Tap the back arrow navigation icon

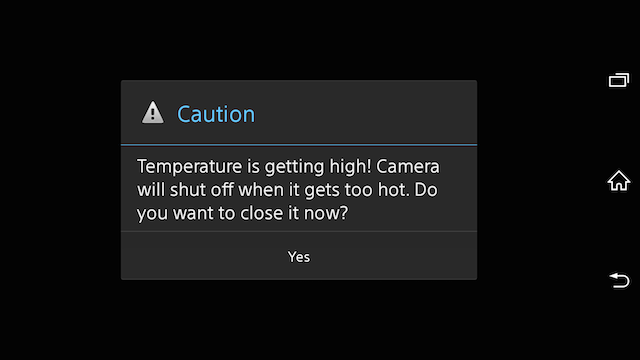coord(619,280)
